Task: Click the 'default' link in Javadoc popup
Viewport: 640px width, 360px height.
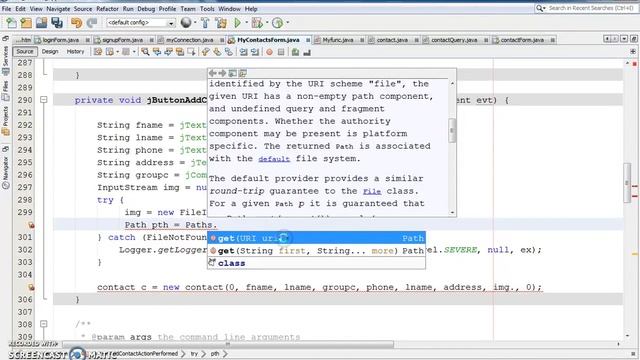Action: click(x=274, y=159)
